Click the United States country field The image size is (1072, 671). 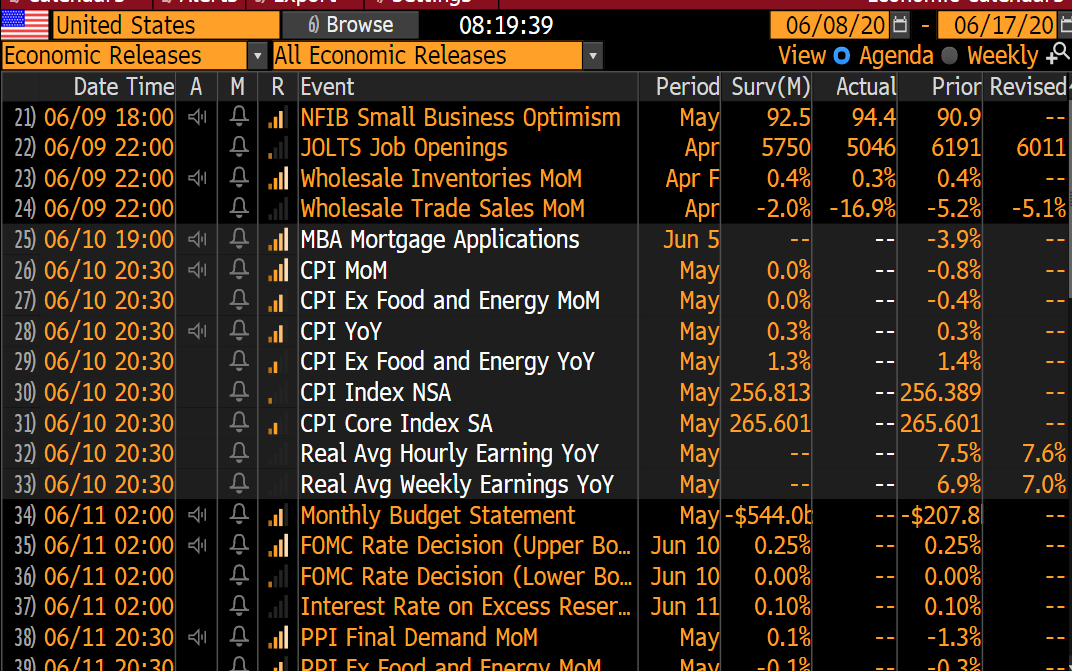tap(166, 25)
